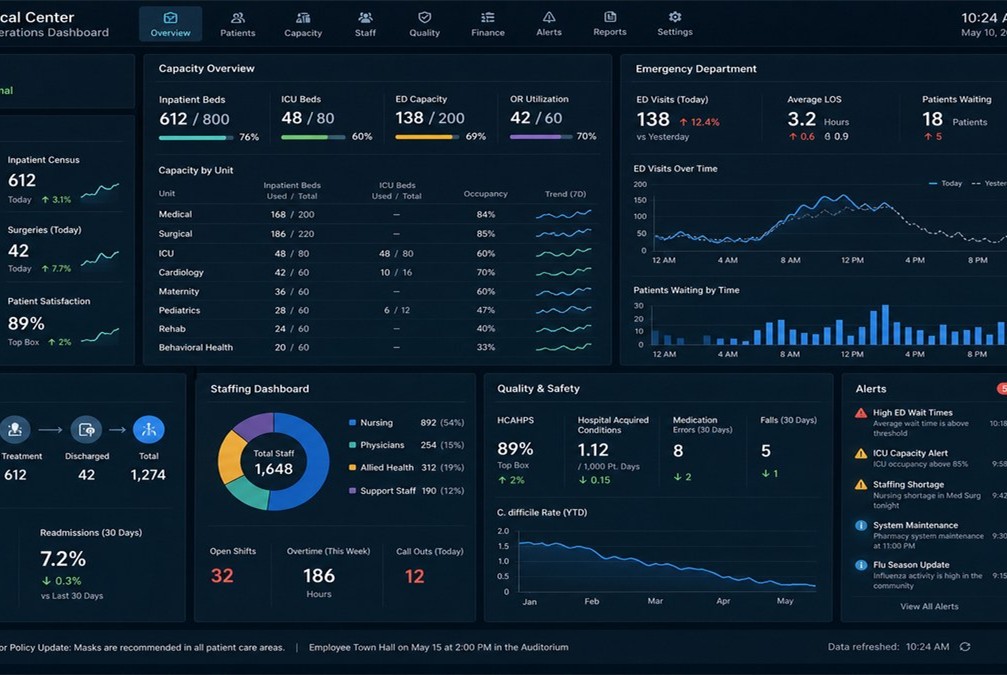The width and height of the screenshot is (1007, 675).
Task: Click the Treatment stage icon
Action: tap(15, 430)
